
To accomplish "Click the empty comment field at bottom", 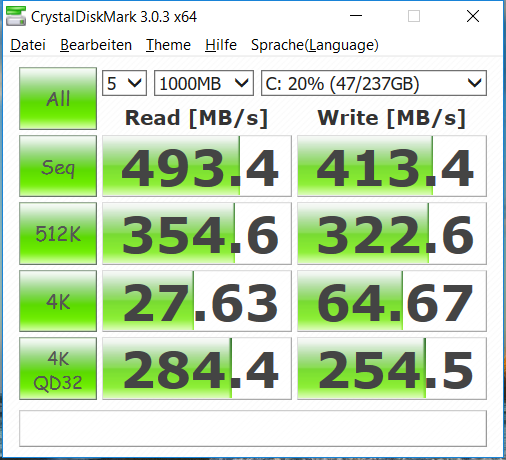I will 253,429.
